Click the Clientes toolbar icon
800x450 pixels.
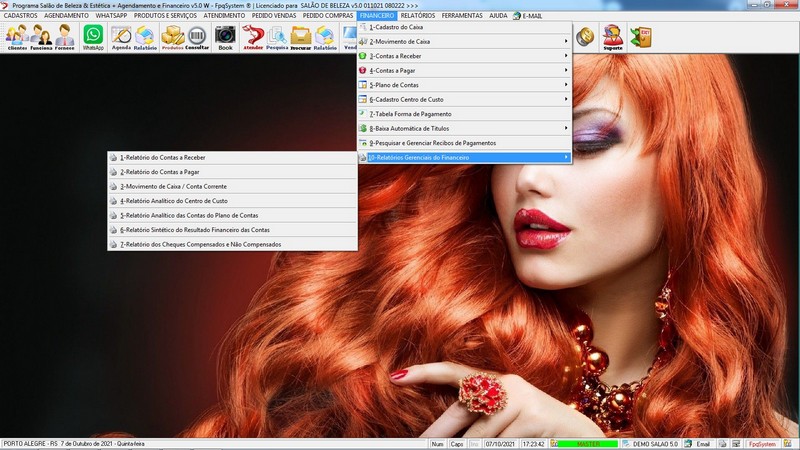tap(17, 38)
